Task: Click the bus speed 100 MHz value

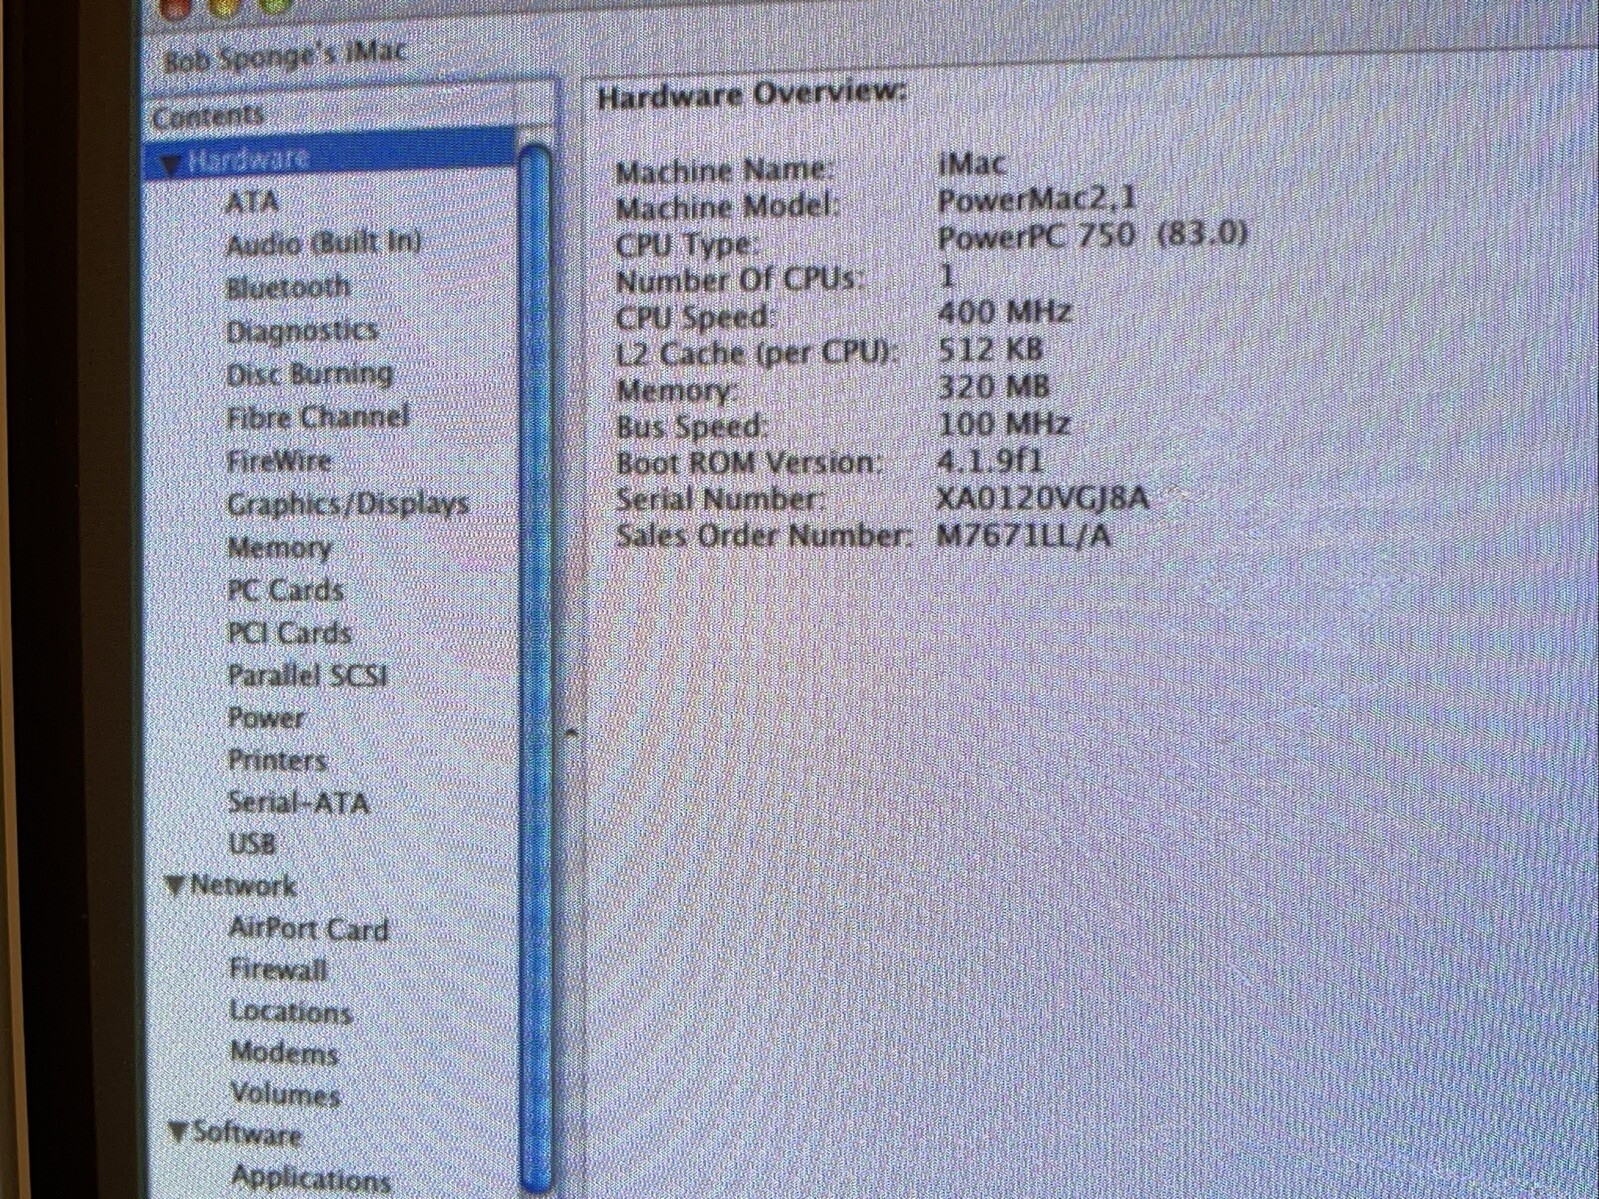Action: click(x=1004, y=424)
